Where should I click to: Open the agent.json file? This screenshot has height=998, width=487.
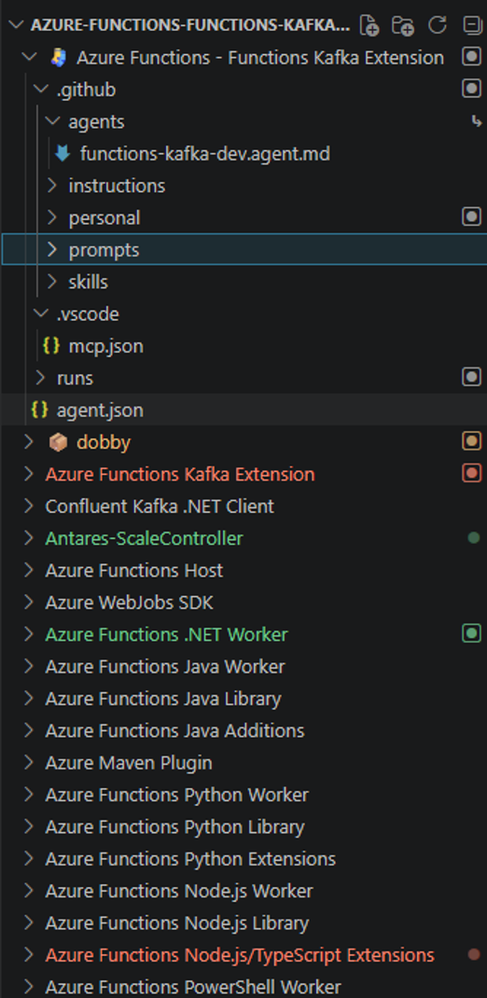[100, 410]
